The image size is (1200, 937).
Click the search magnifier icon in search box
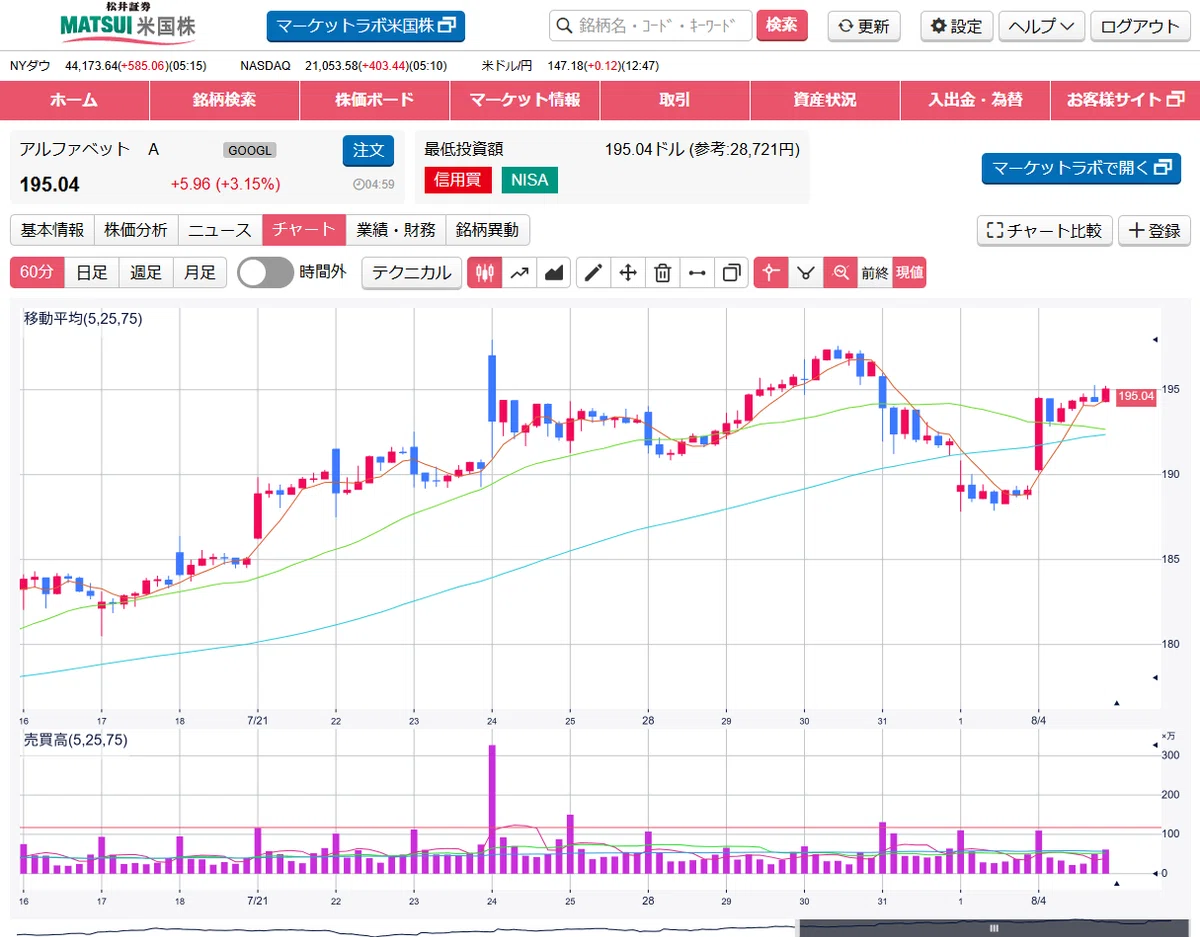(564, 26)
